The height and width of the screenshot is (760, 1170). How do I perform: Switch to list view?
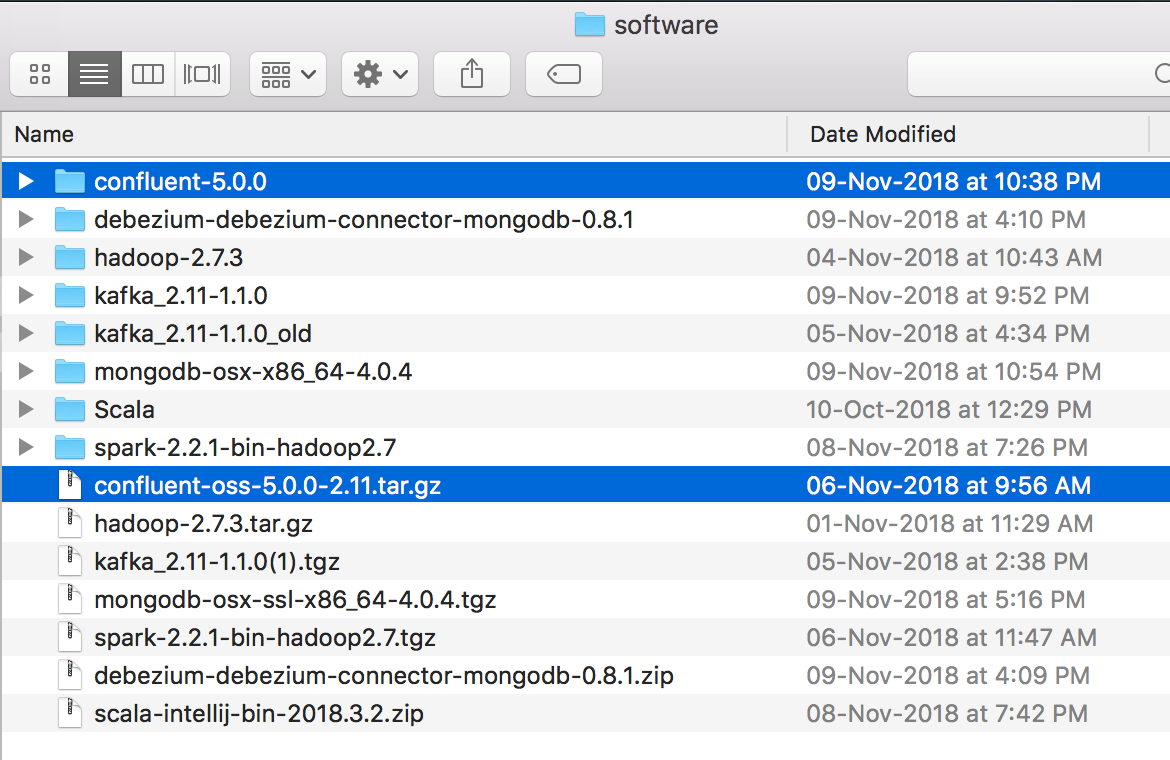click(94, 73)
